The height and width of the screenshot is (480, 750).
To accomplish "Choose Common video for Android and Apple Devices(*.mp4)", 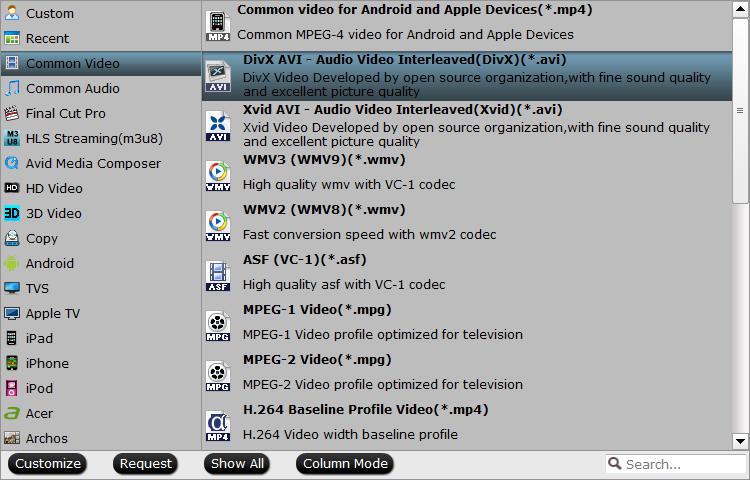I will [x=467, y=26].
